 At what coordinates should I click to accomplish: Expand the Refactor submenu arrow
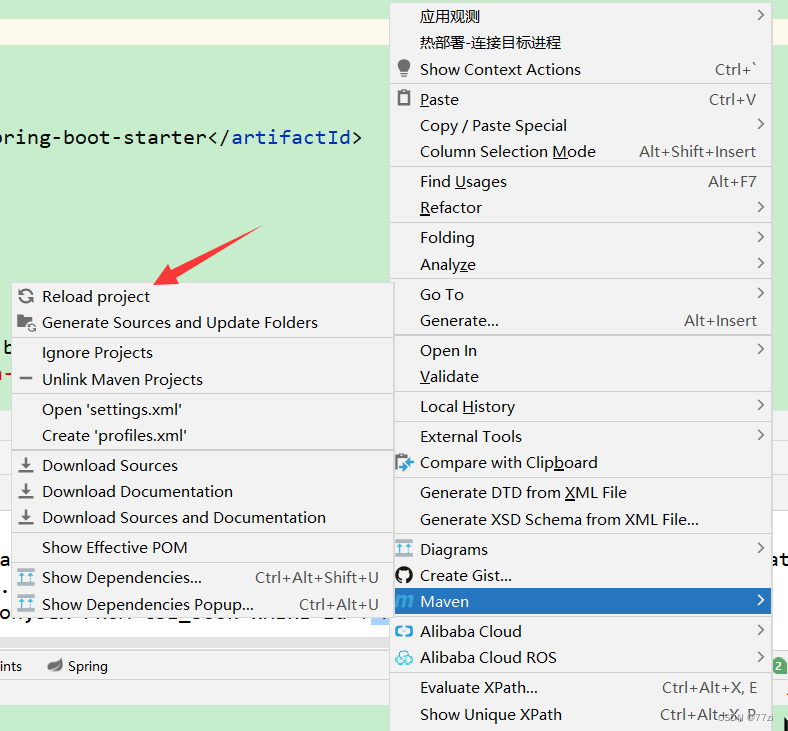pos(760,207)
